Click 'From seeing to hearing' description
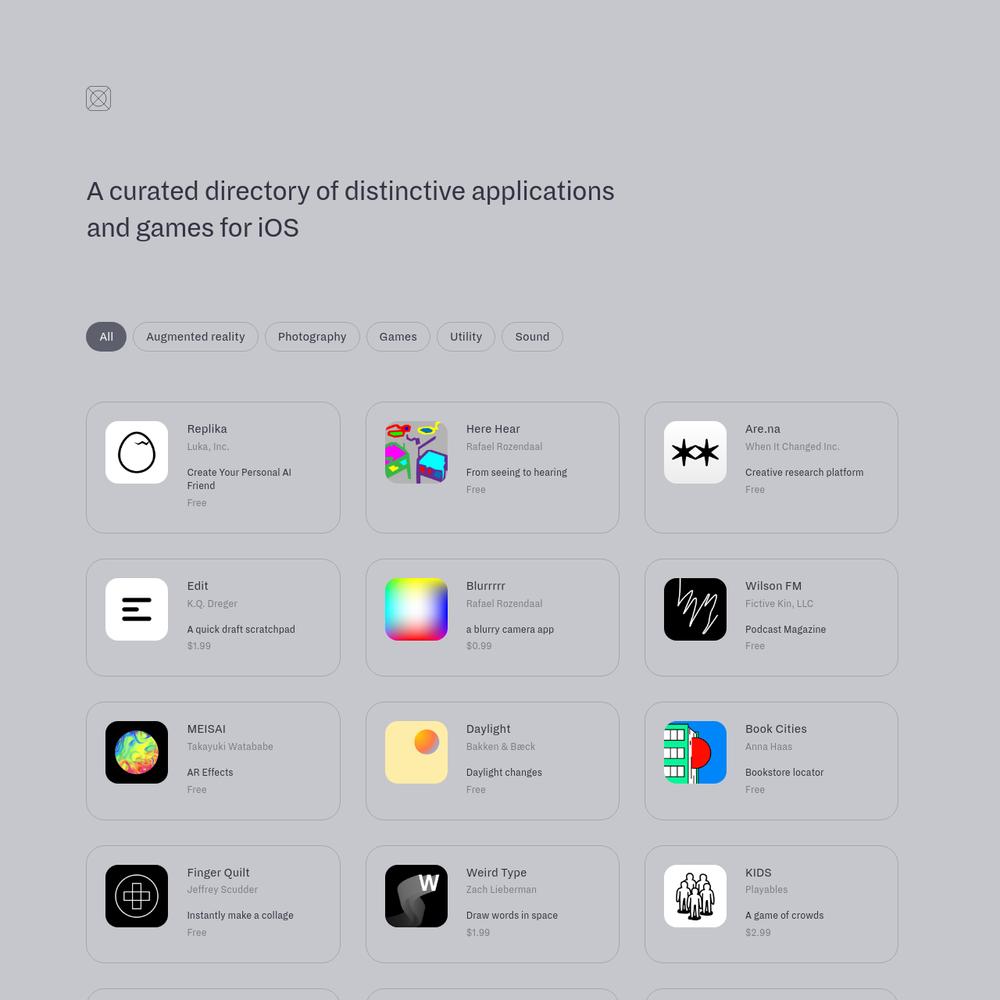This screenshot has width=1000, height=1000. point(517,472)
